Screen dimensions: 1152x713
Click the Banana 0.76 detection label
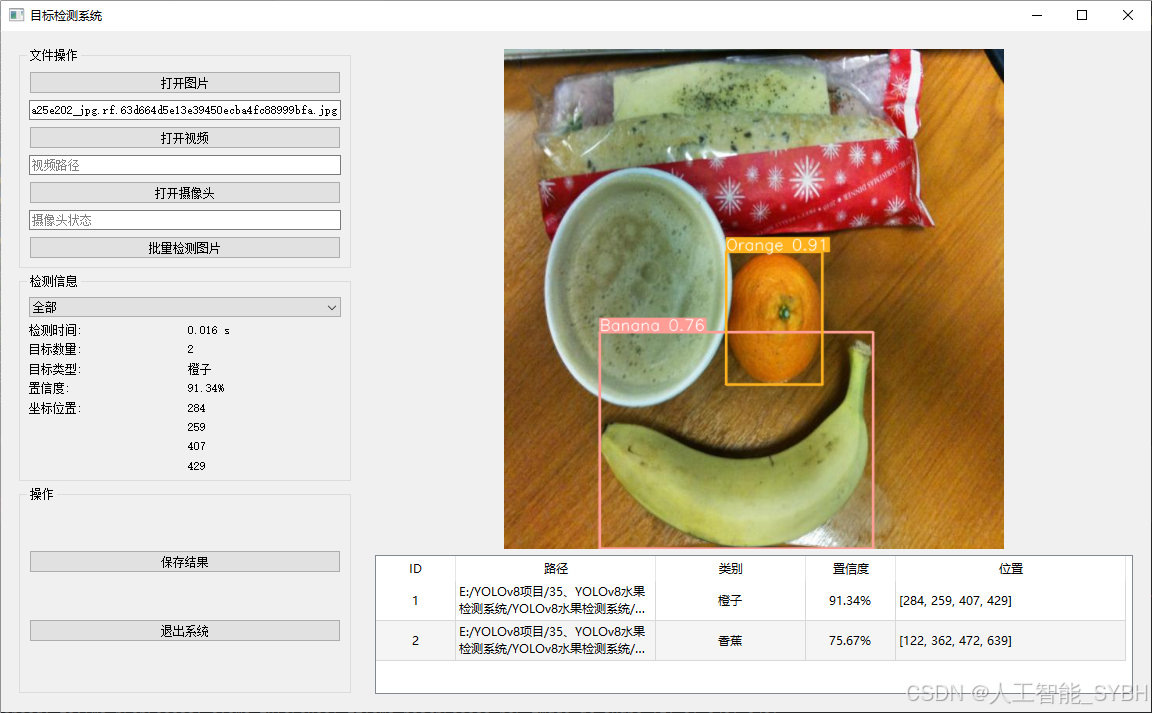point(652,325)
